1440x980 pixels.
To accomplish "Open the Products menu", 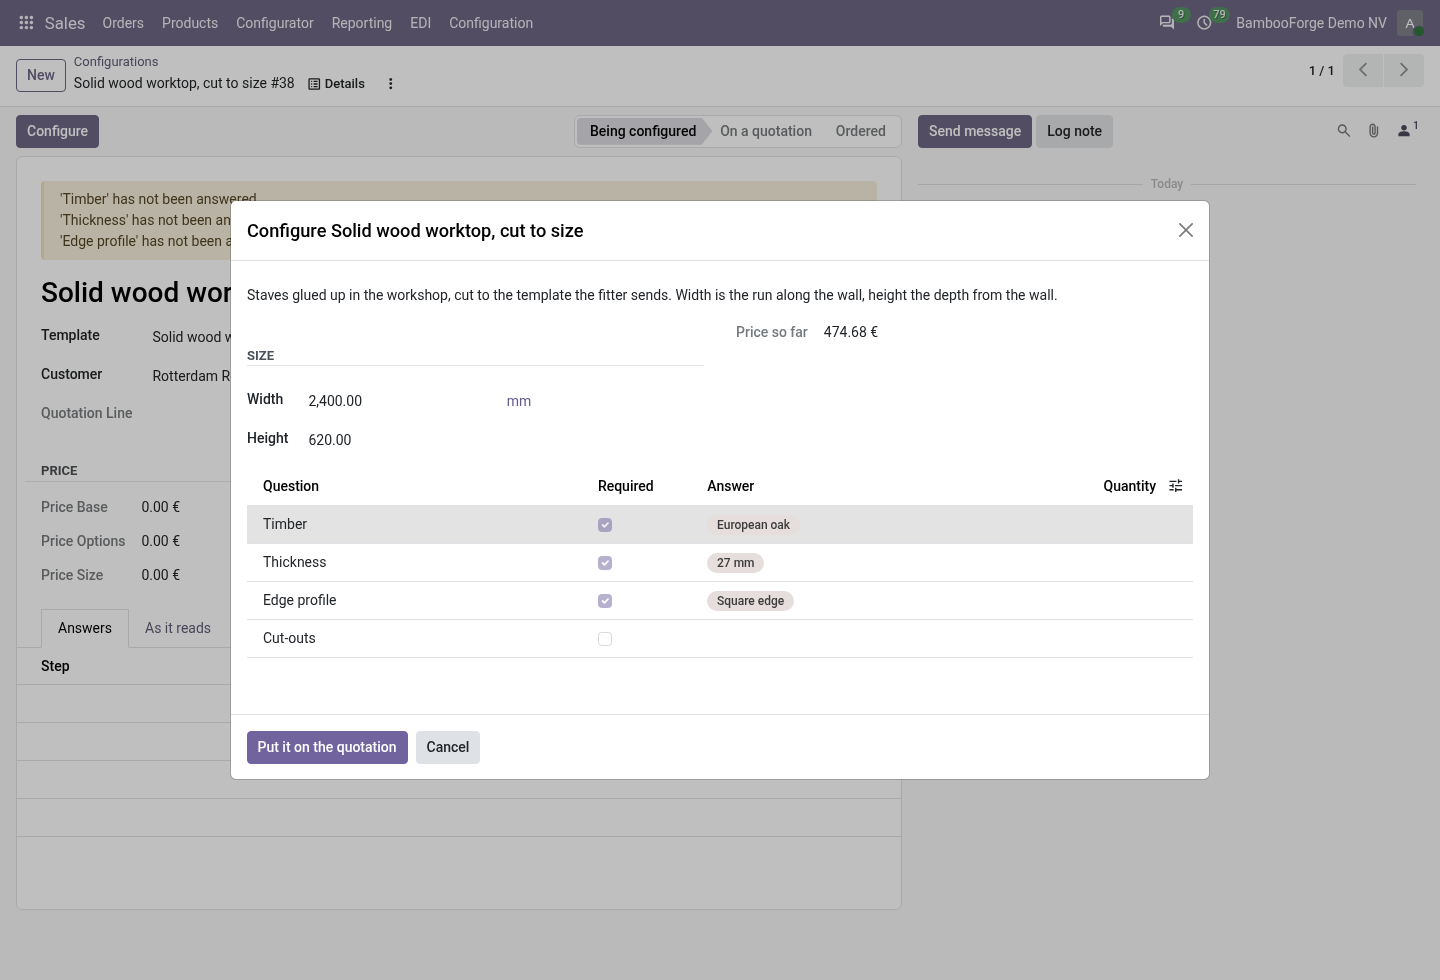I will 190,23.
